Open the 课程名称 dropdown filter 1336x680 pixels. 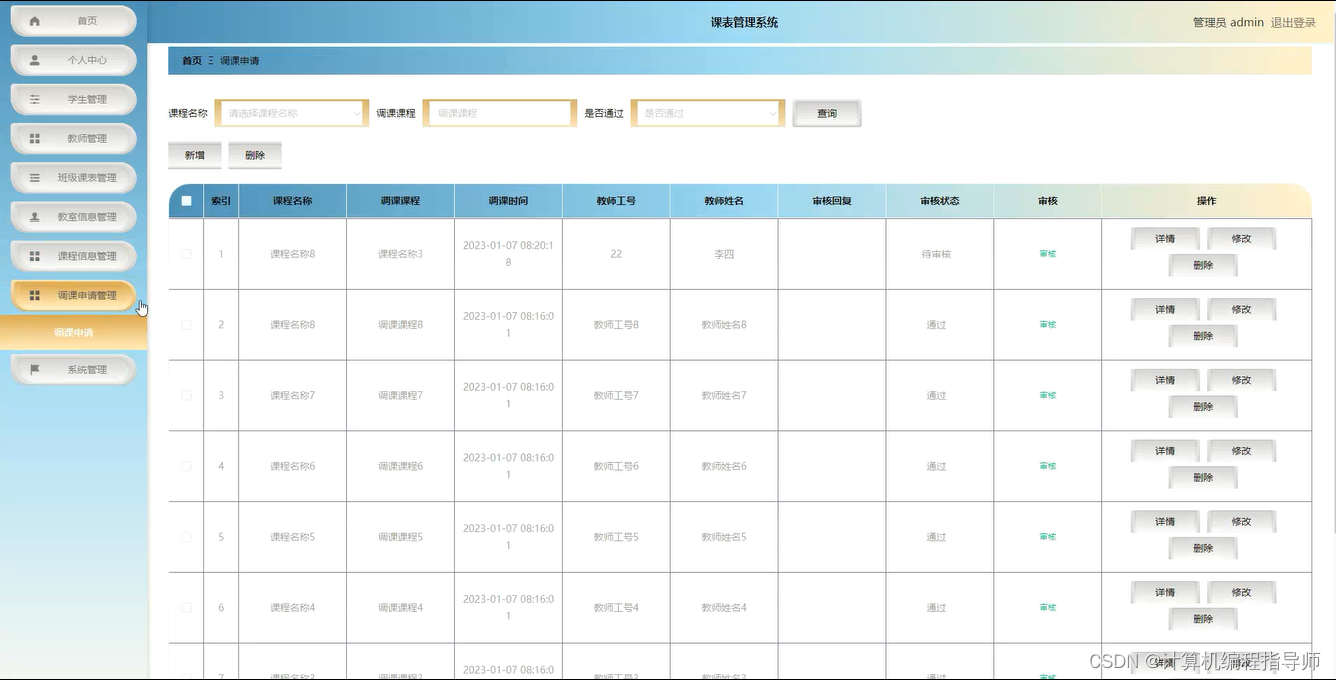(292, 113)
